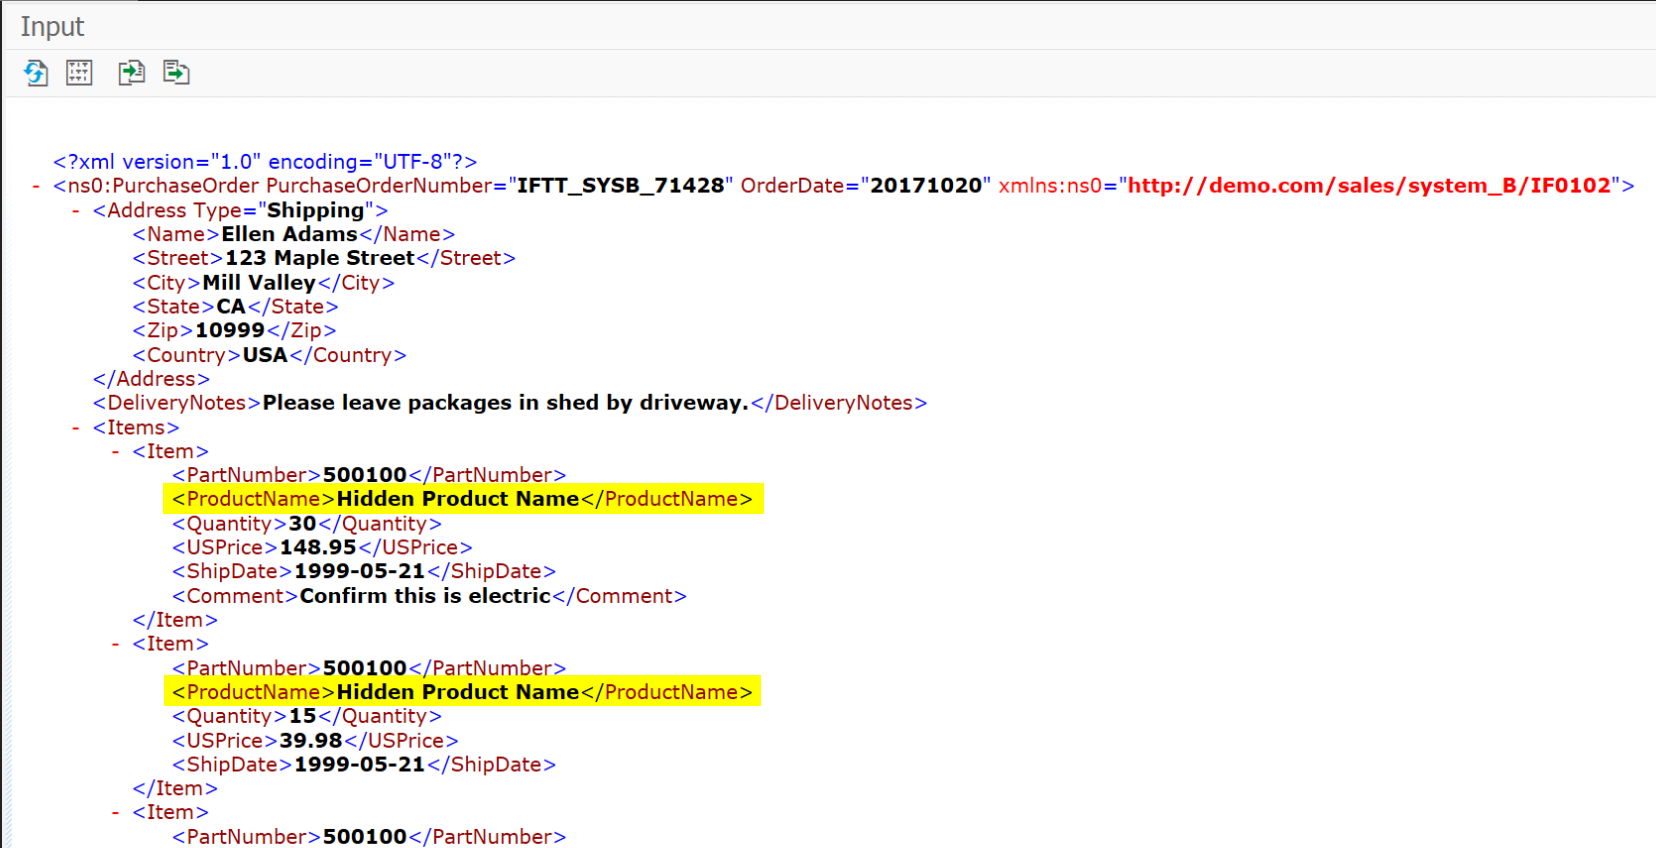Click the Quantity value 15
Image resolution: width=1656 pixels, height=848 pixels.
pyautogui.click(x=303, y=717)
